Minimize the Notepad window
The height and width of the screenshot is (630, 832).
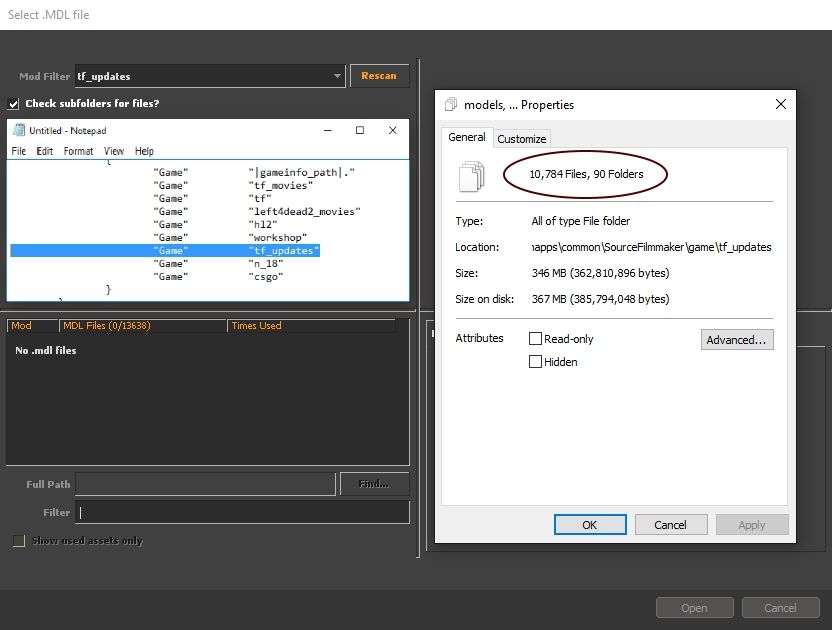pos(327,131)
